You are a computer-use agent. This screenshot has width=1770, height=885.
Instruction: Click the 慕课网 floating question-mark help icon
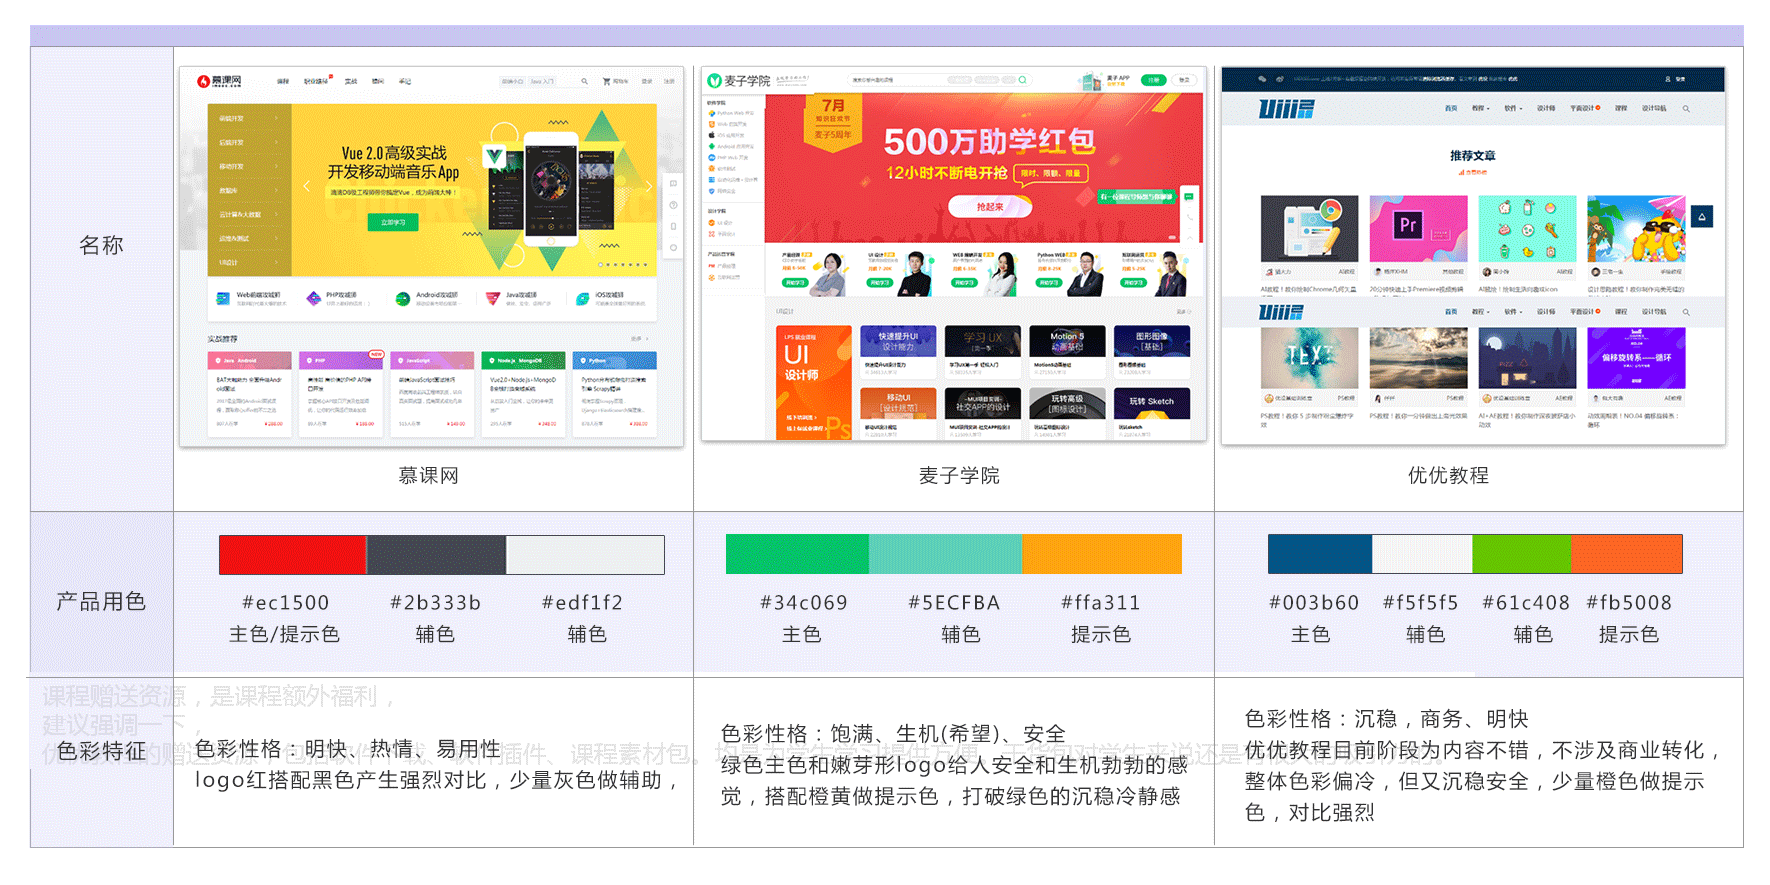pos(673,205)
